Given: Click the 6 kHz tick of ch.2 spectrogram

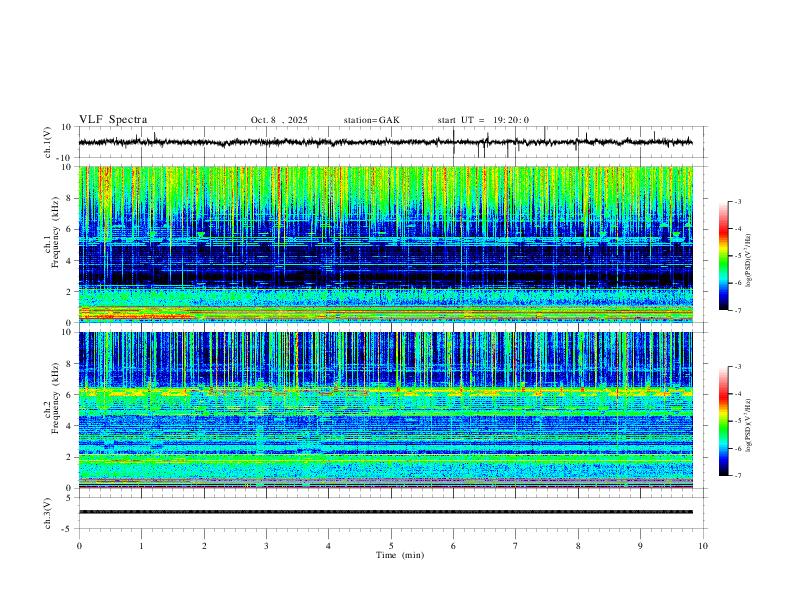Looking at the screenshot, I should pyautogui.click(x=69, y=395).
